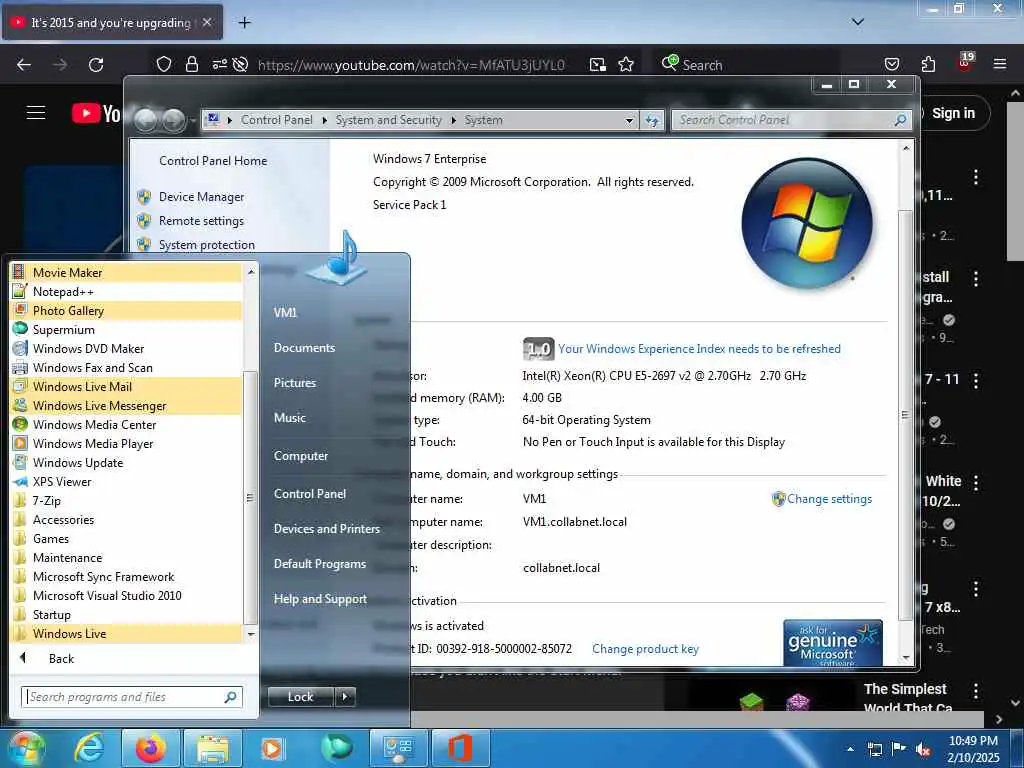Expand Microsoft Visual Studio 2010 folder
The image size is (1024, 768).
click(126, 595)
